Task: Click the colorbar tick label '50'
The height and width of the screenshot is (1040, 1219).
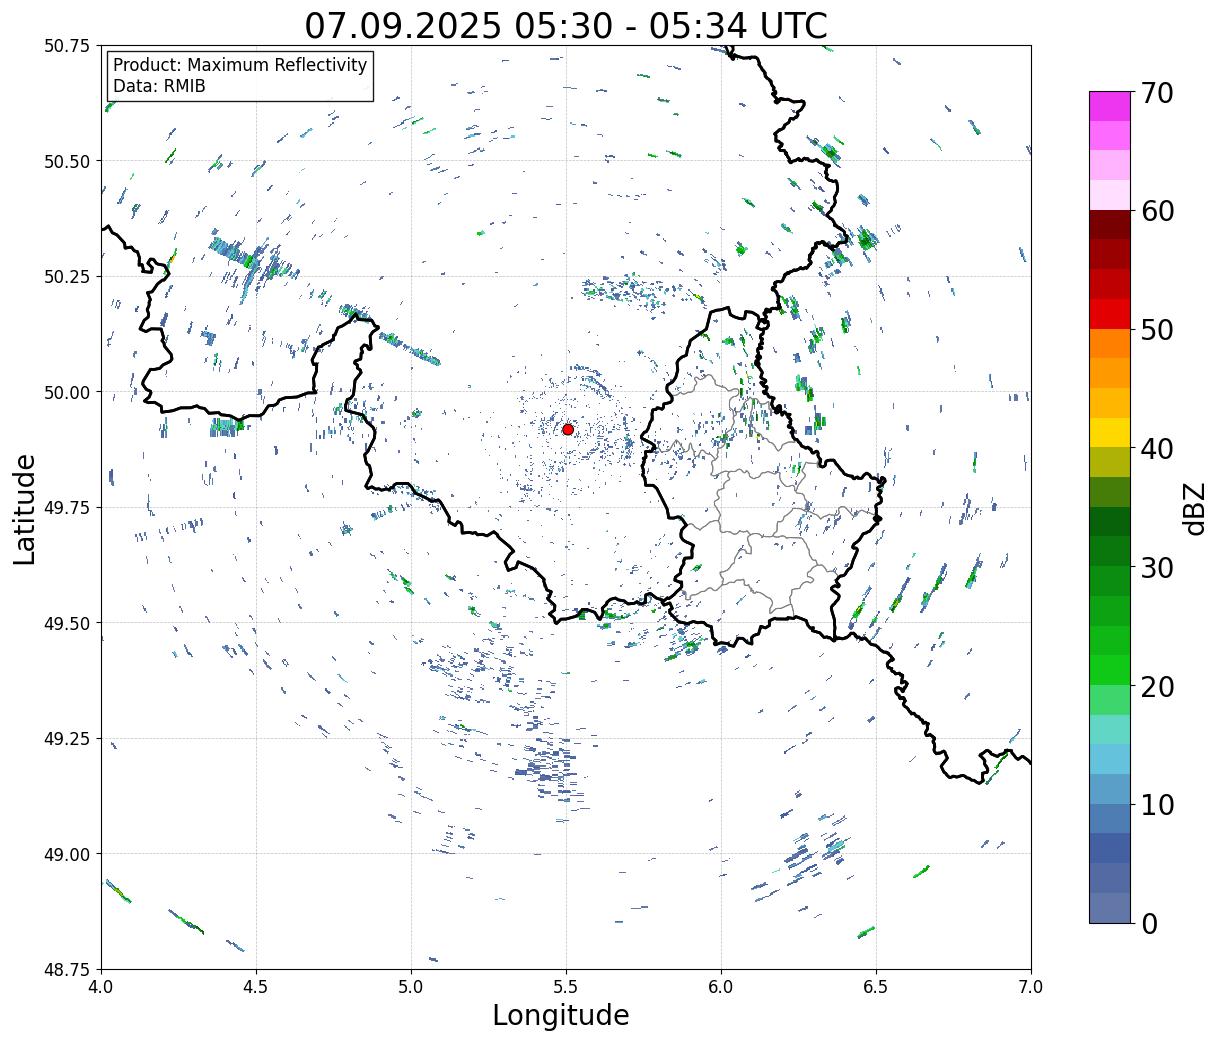Action: [1156, 330]
